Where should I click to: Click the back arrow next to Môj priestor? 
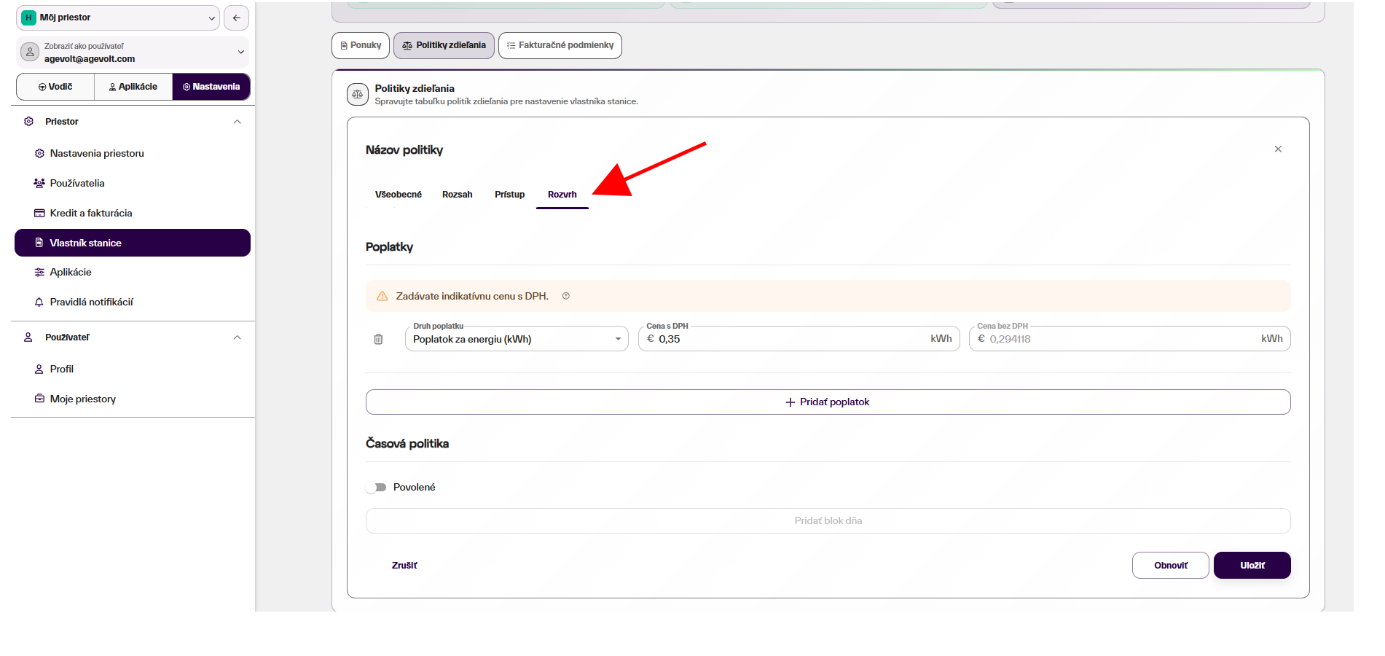[x=236, y=17]
